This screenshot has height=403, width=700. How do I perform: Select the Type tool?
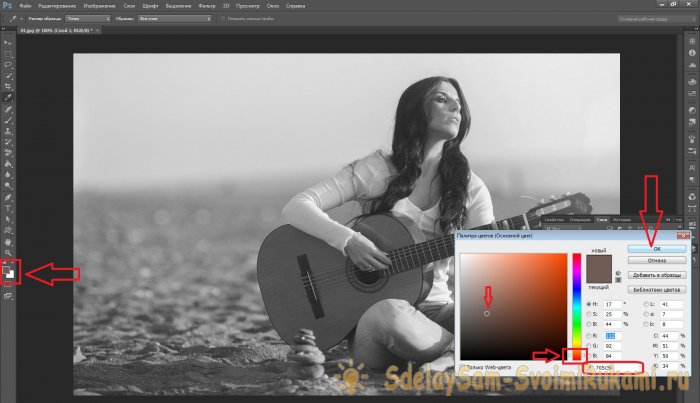tap(8, 208)
